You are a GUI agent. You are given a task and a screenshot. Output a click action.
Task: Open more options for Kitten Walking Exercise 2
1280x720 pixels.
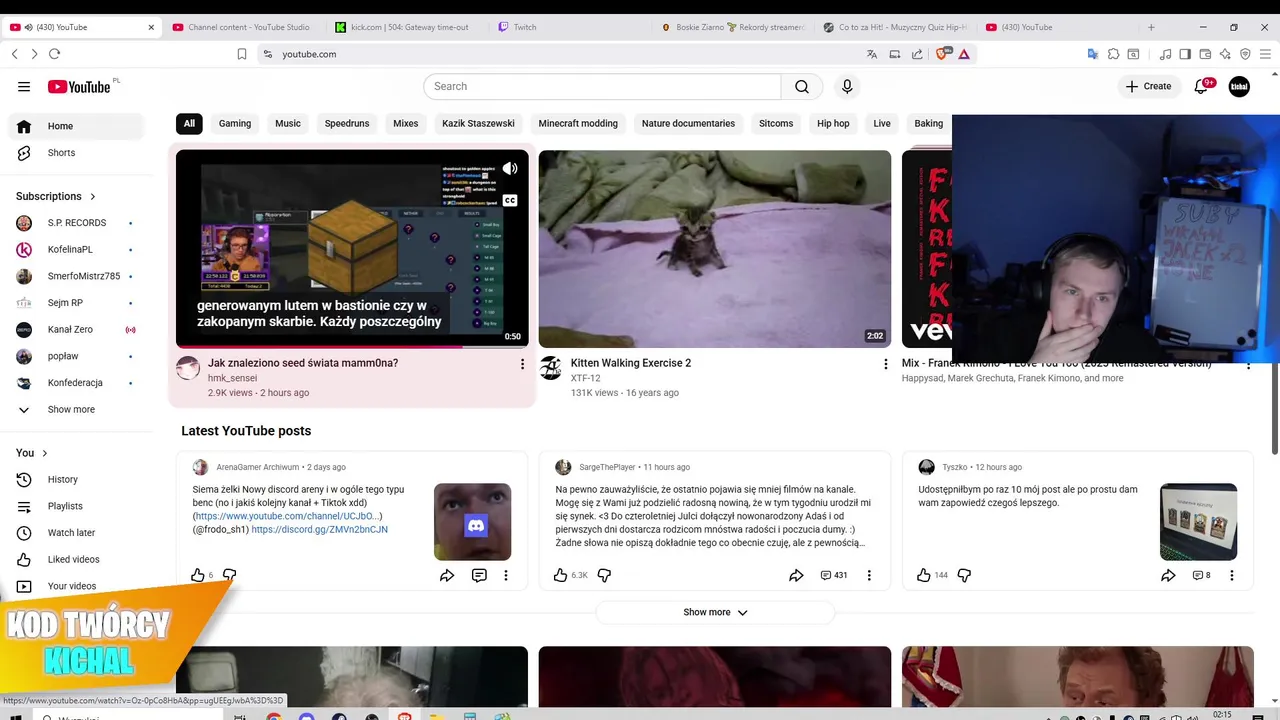tap(885, 364)
